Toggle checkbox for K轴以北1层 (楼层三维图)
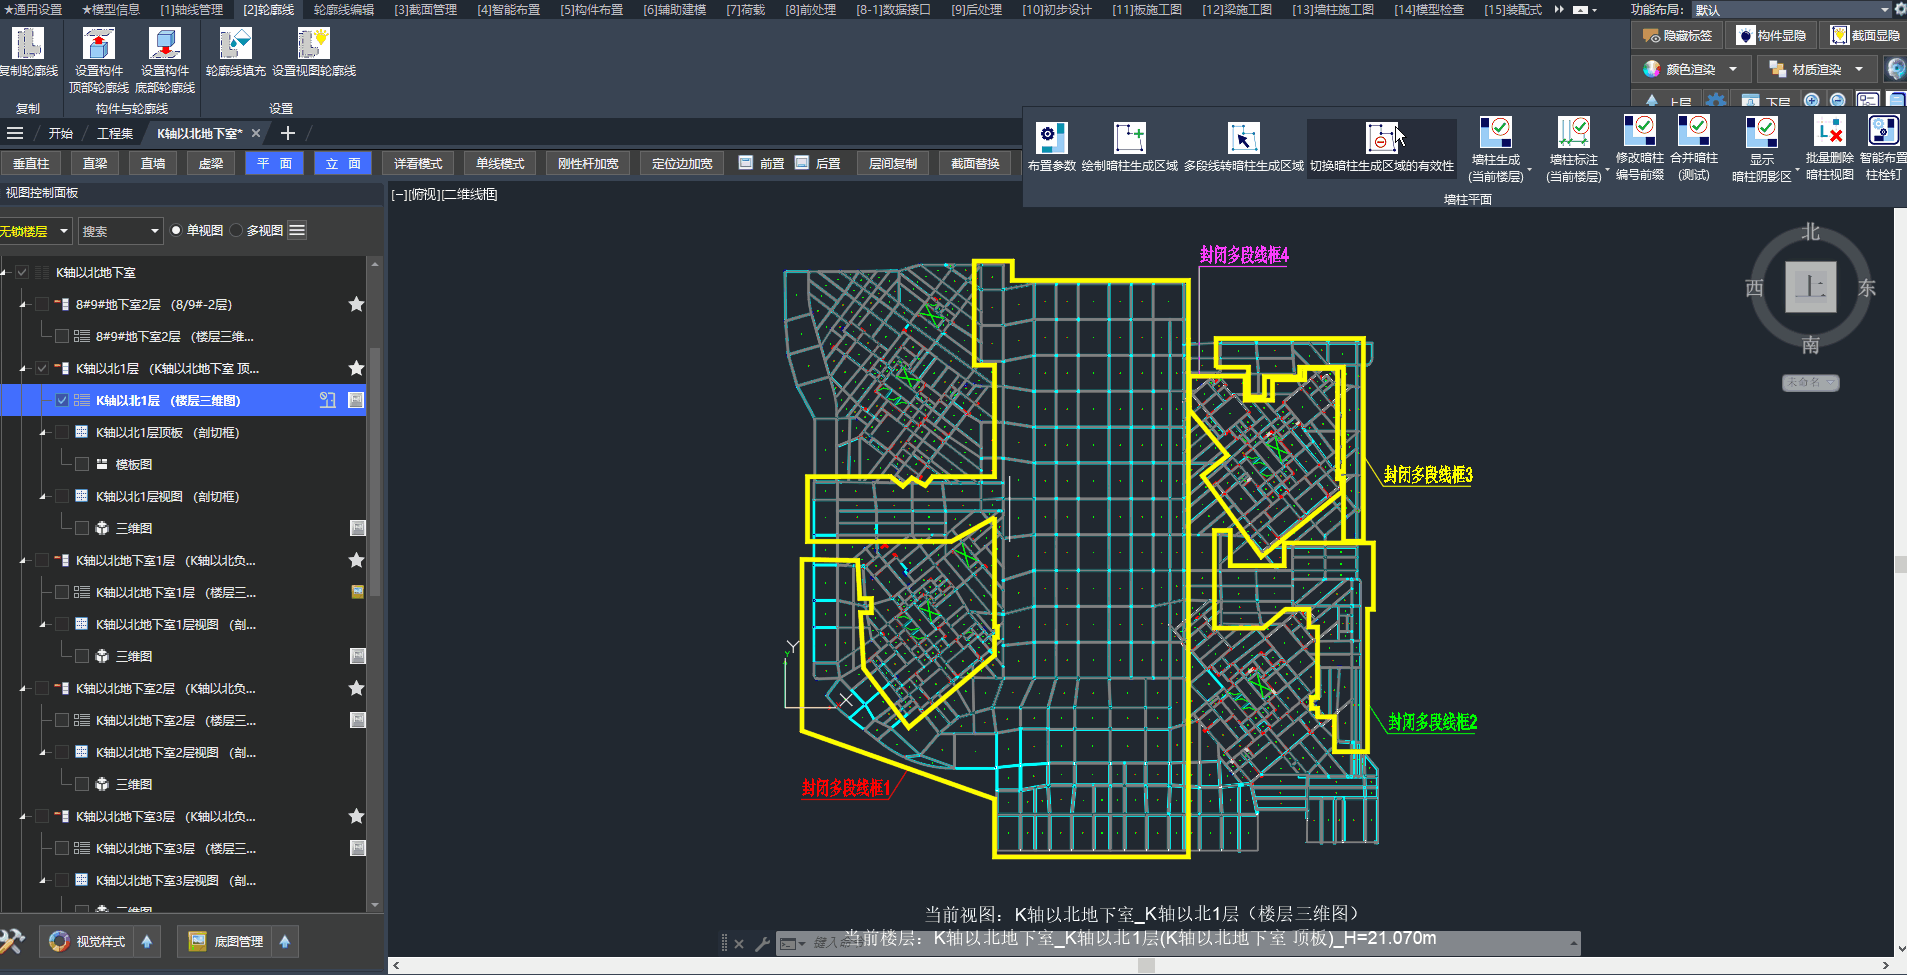The height and width of the screenshot is (975, 1907). coord(62,400)
